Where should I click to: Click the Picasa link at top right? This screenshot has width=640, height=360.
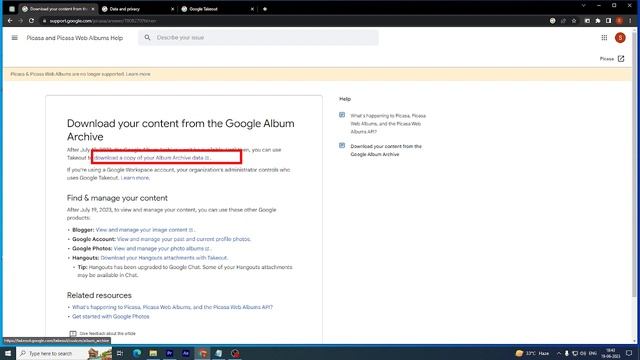tap(607, 59)
